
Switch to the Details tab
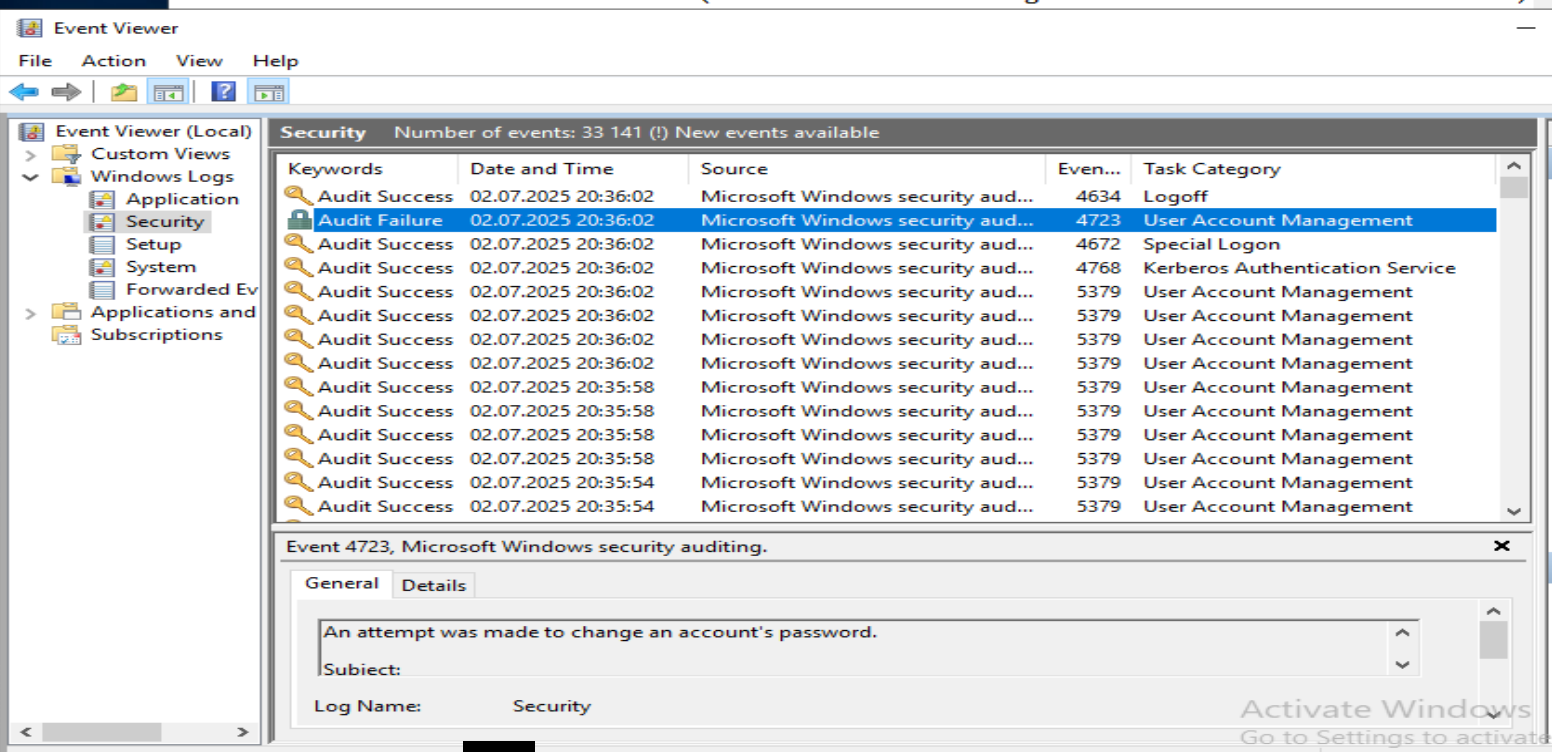point(433,585)
